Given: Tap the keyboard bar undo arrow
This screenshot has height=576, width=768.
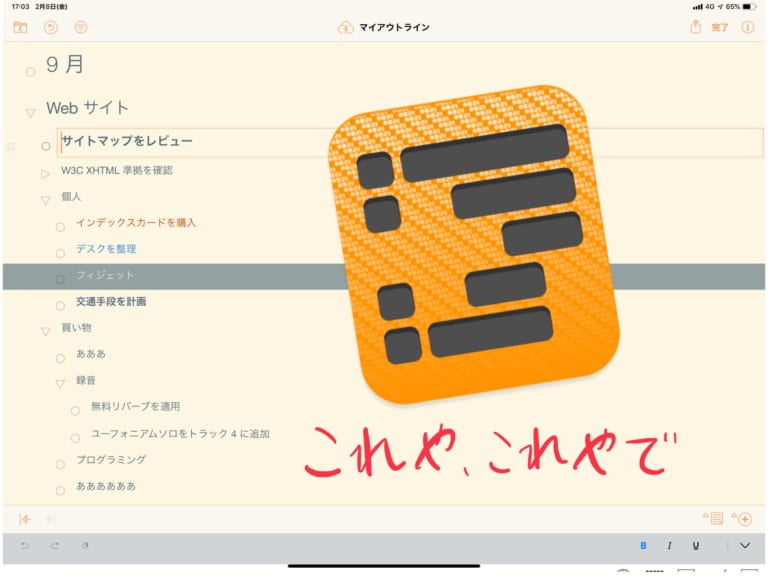Looking at the screenshot, I should (24, 546).
